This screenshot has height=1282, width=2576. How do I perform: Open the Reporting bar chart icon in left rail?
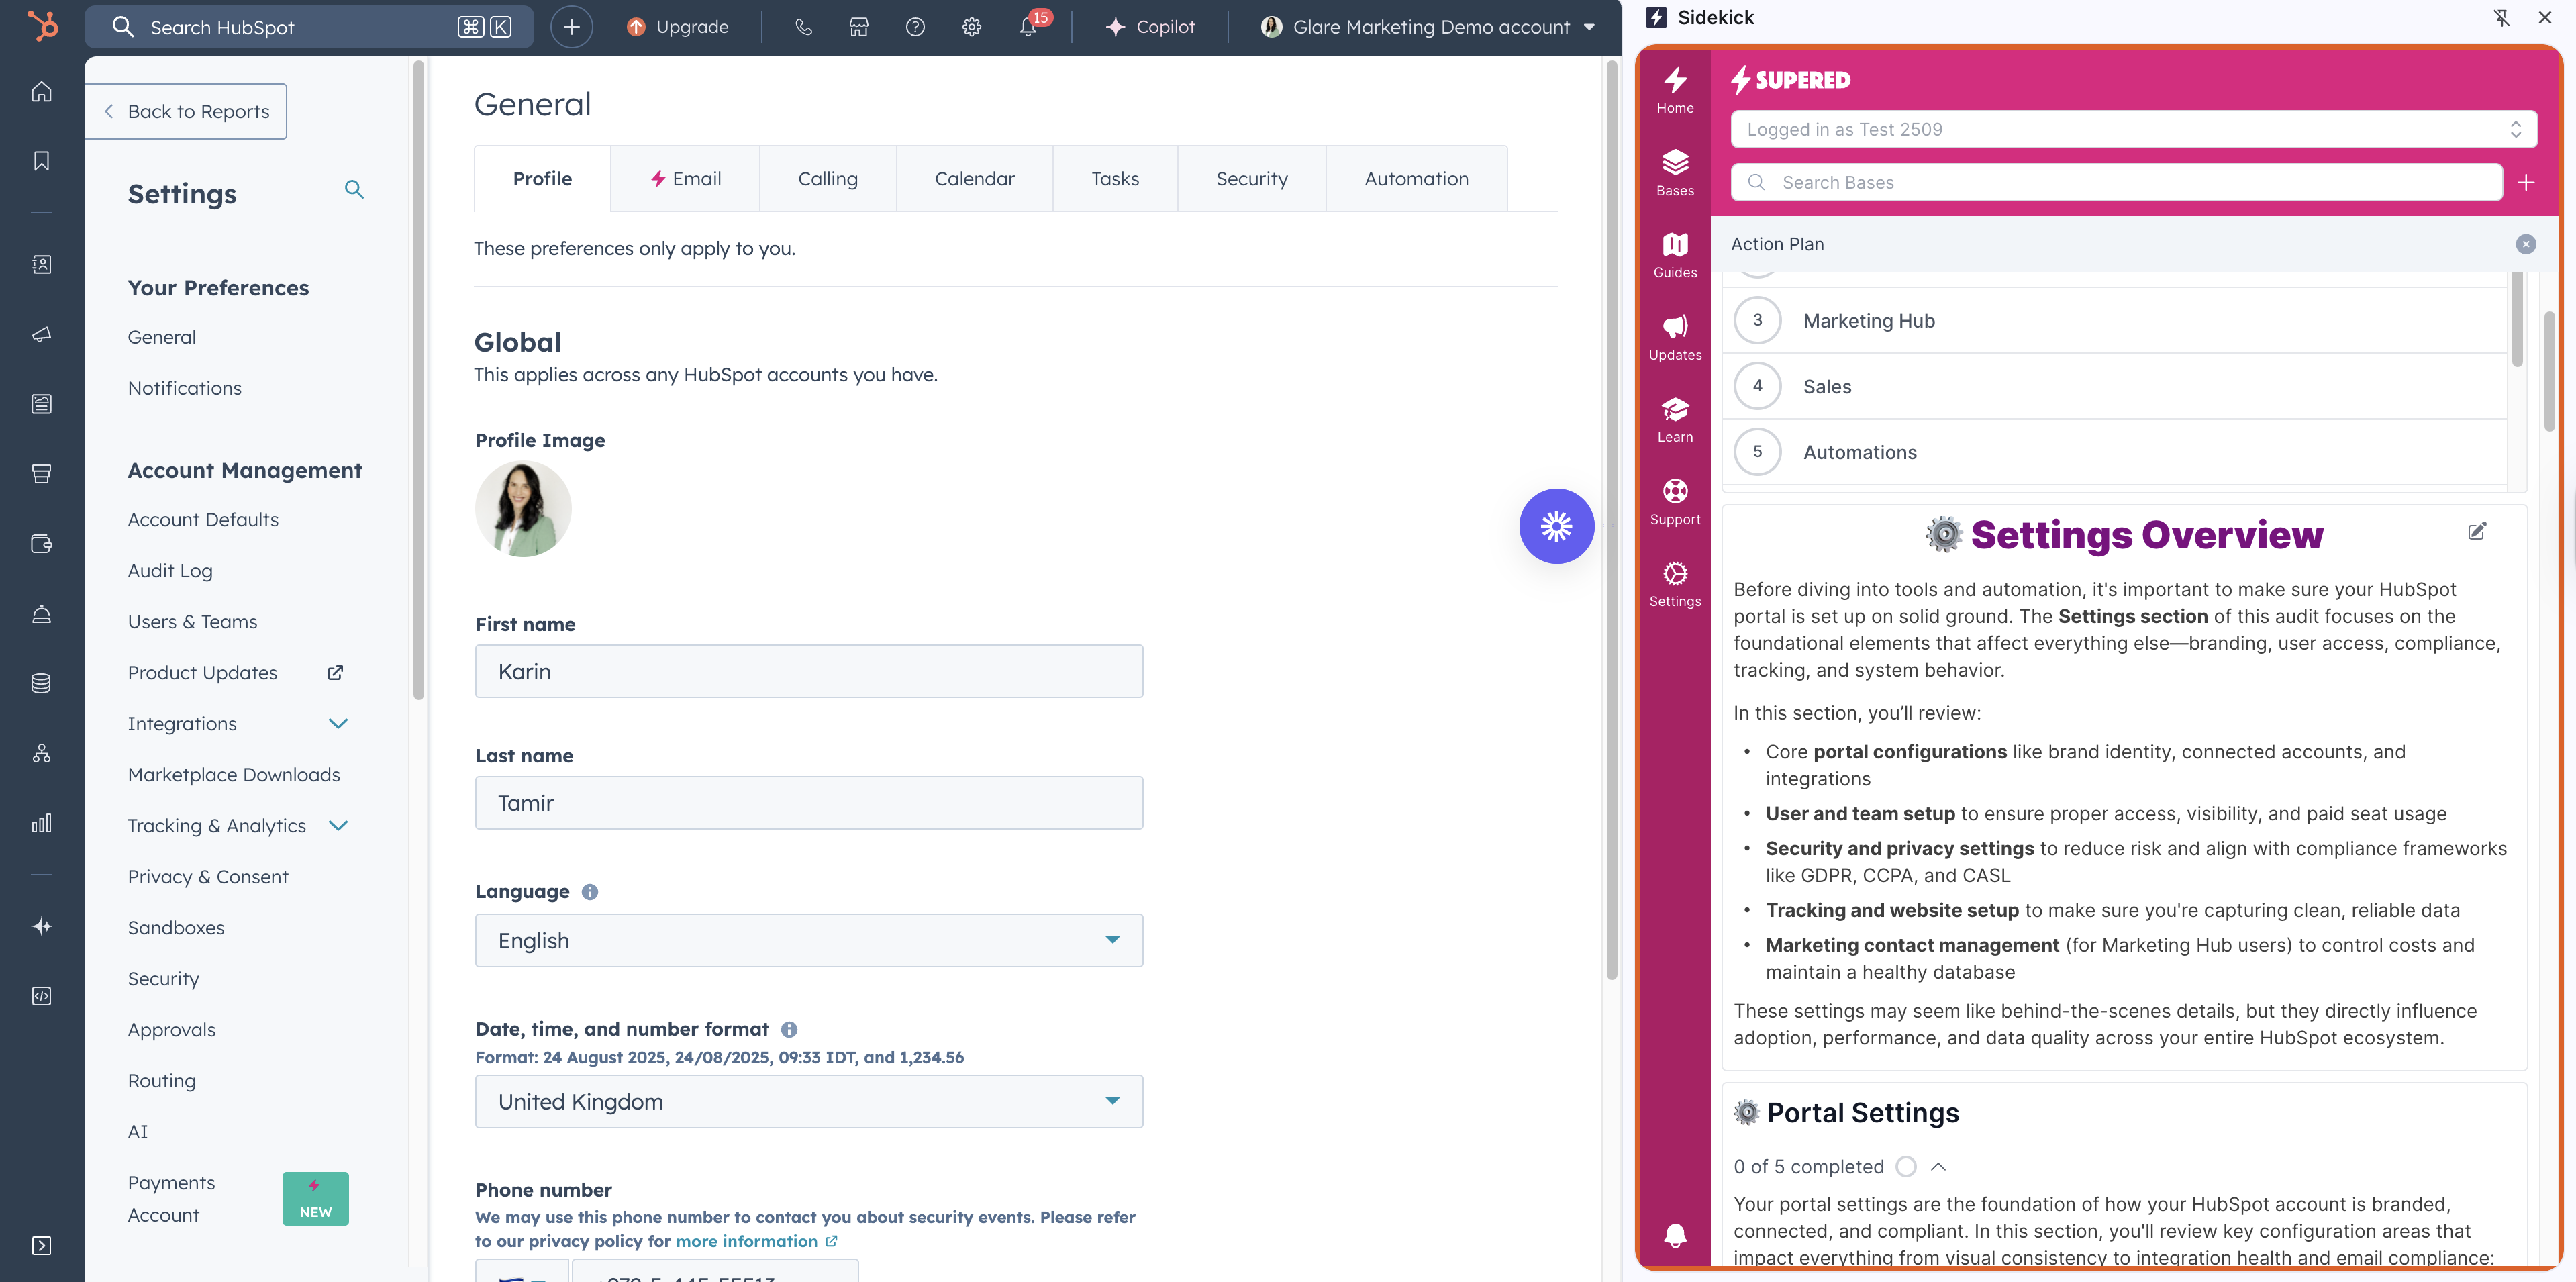click(41, 823)
